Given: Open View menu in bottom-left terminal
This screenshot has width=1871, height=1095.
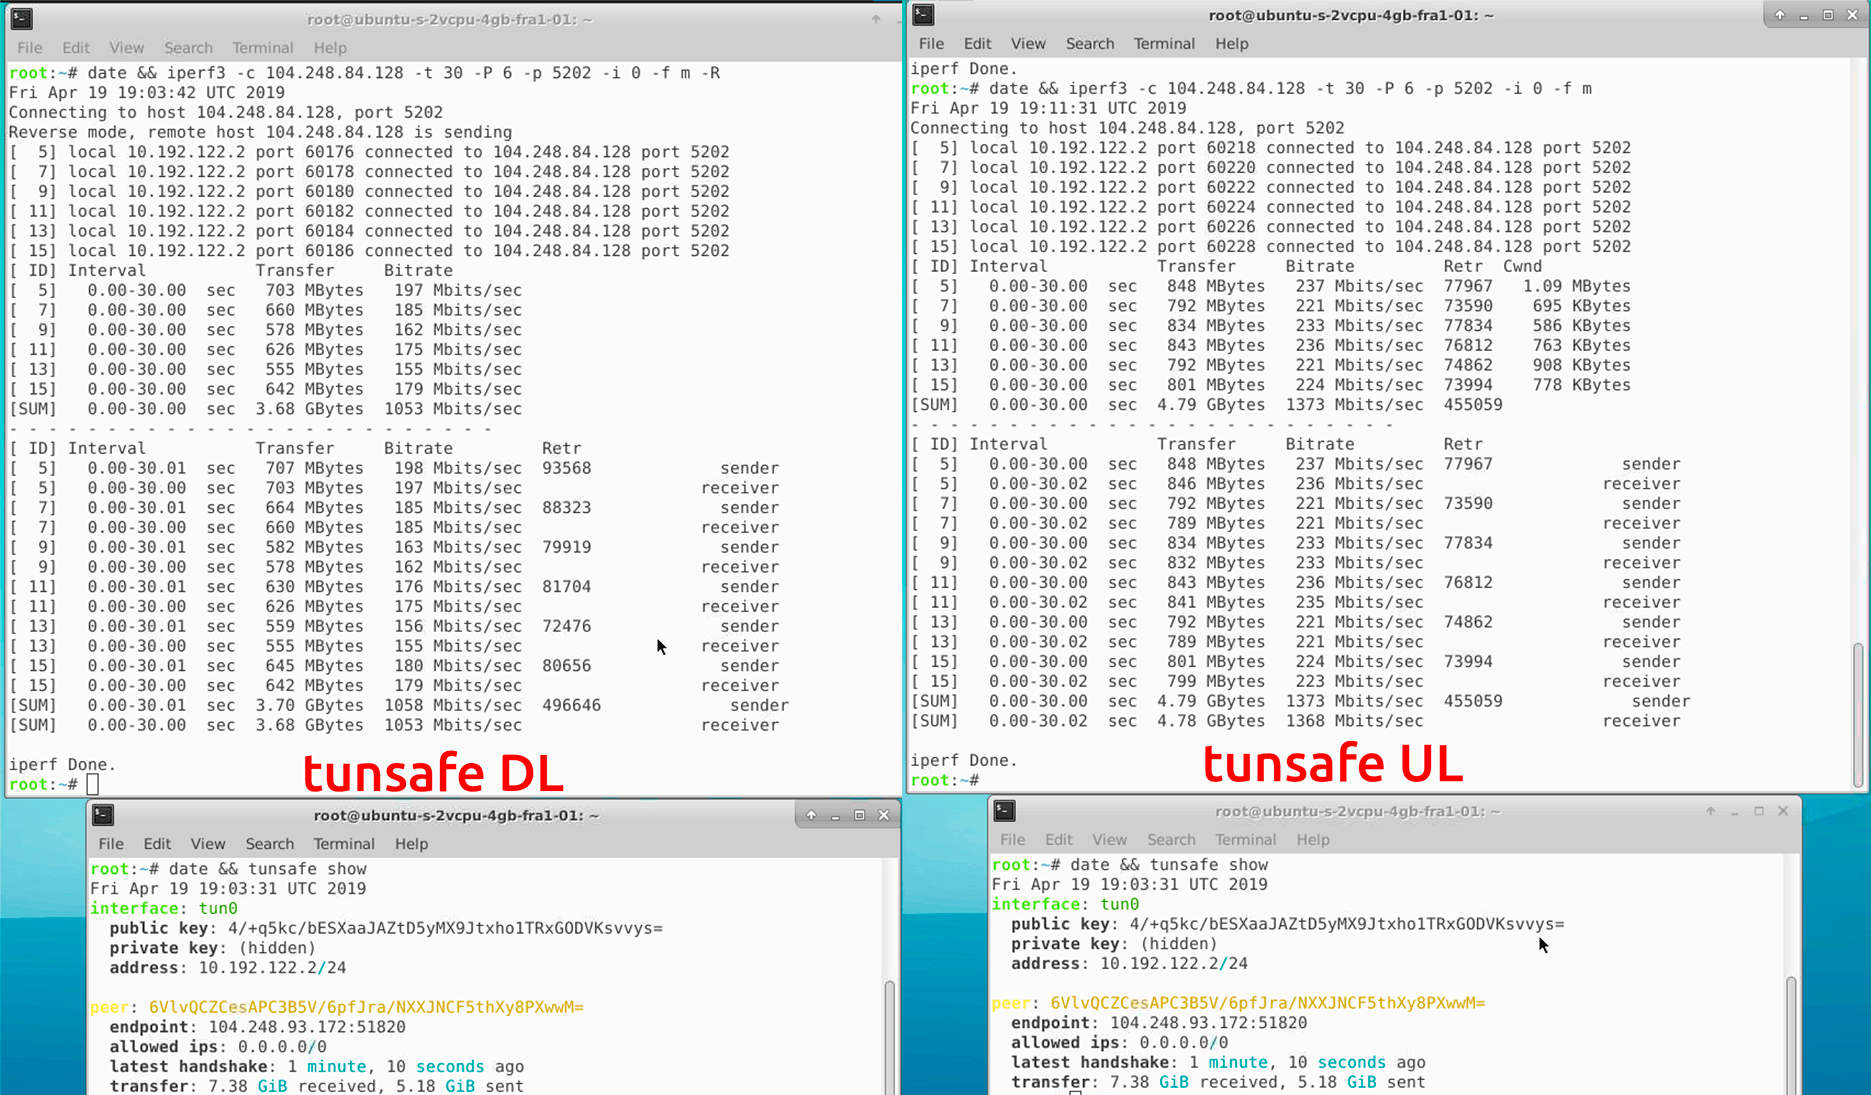Looking at the screenshot, I should [x=208, y=843].
